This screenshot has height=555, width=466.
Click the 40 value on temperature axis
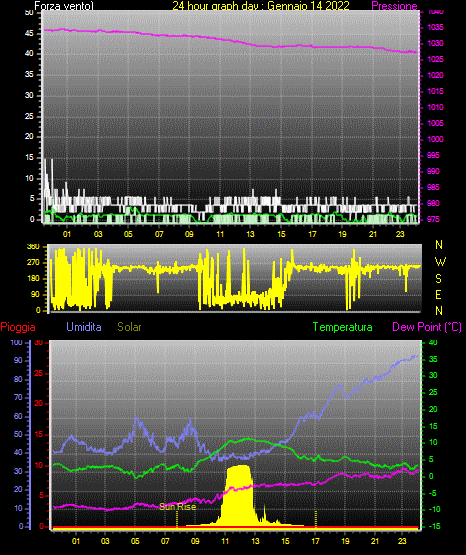[x=433, y=342]
